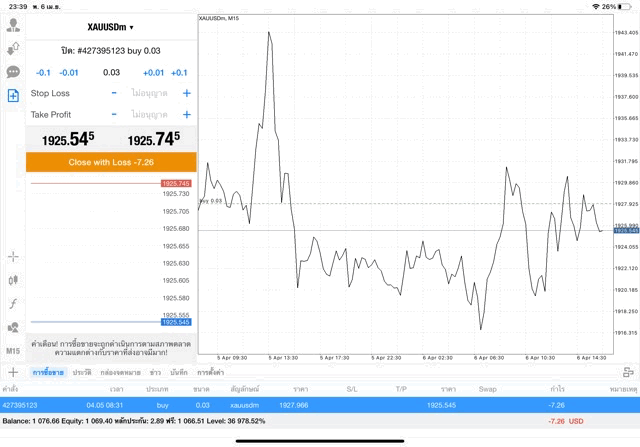Sort by Swap column header
This screenshot has width=640, height=447.
(x=487, y=389)
